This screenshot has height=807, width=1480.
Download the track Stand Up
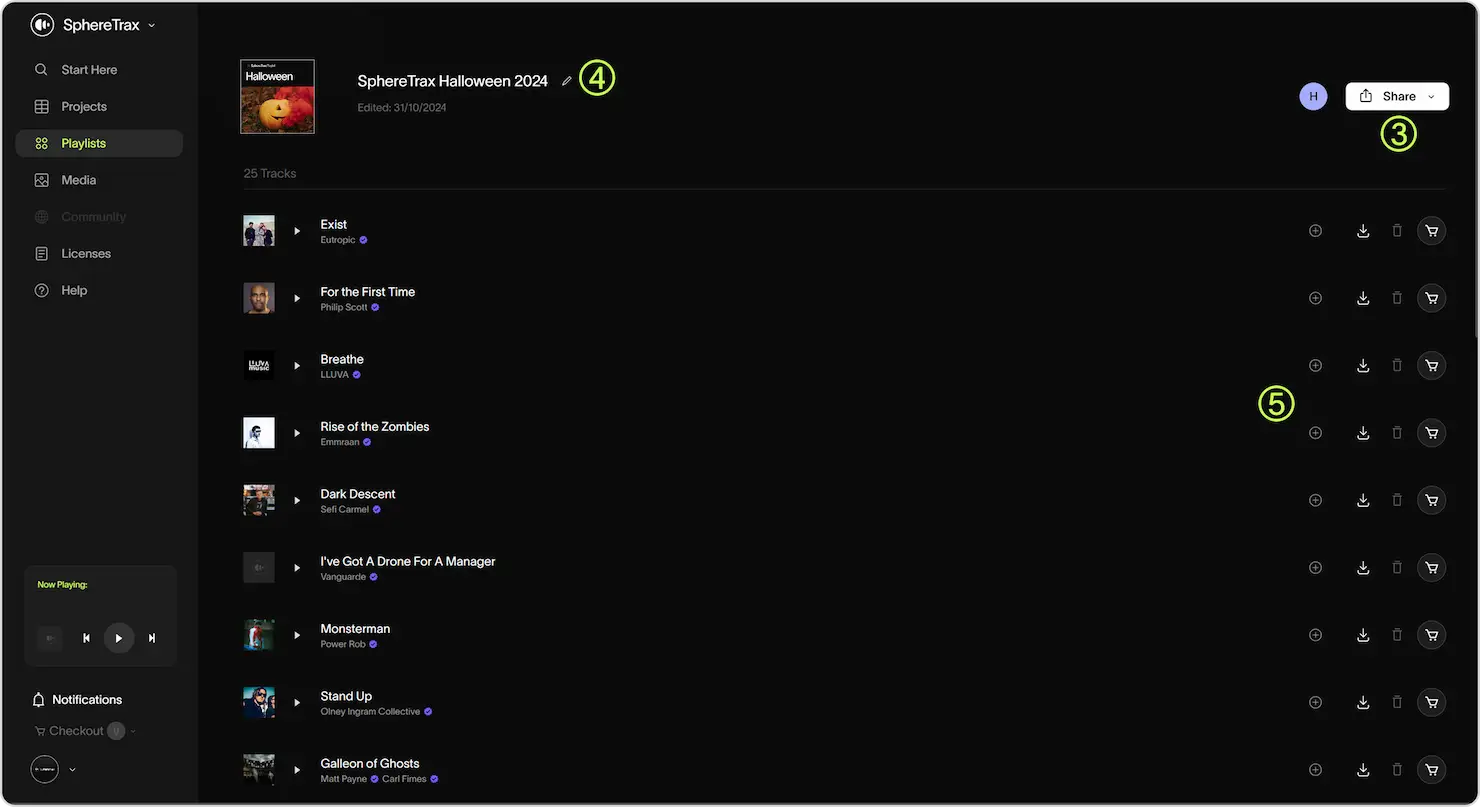coord(1362,702)
